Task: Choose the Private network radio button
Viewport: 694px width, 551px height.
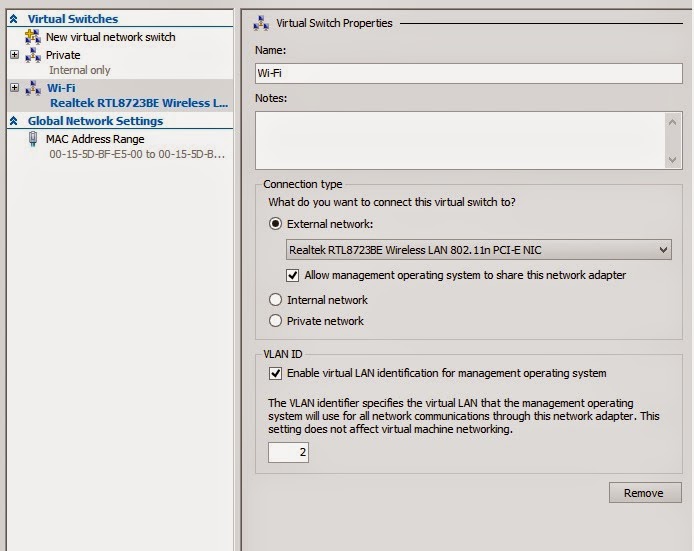Action: 276,321
